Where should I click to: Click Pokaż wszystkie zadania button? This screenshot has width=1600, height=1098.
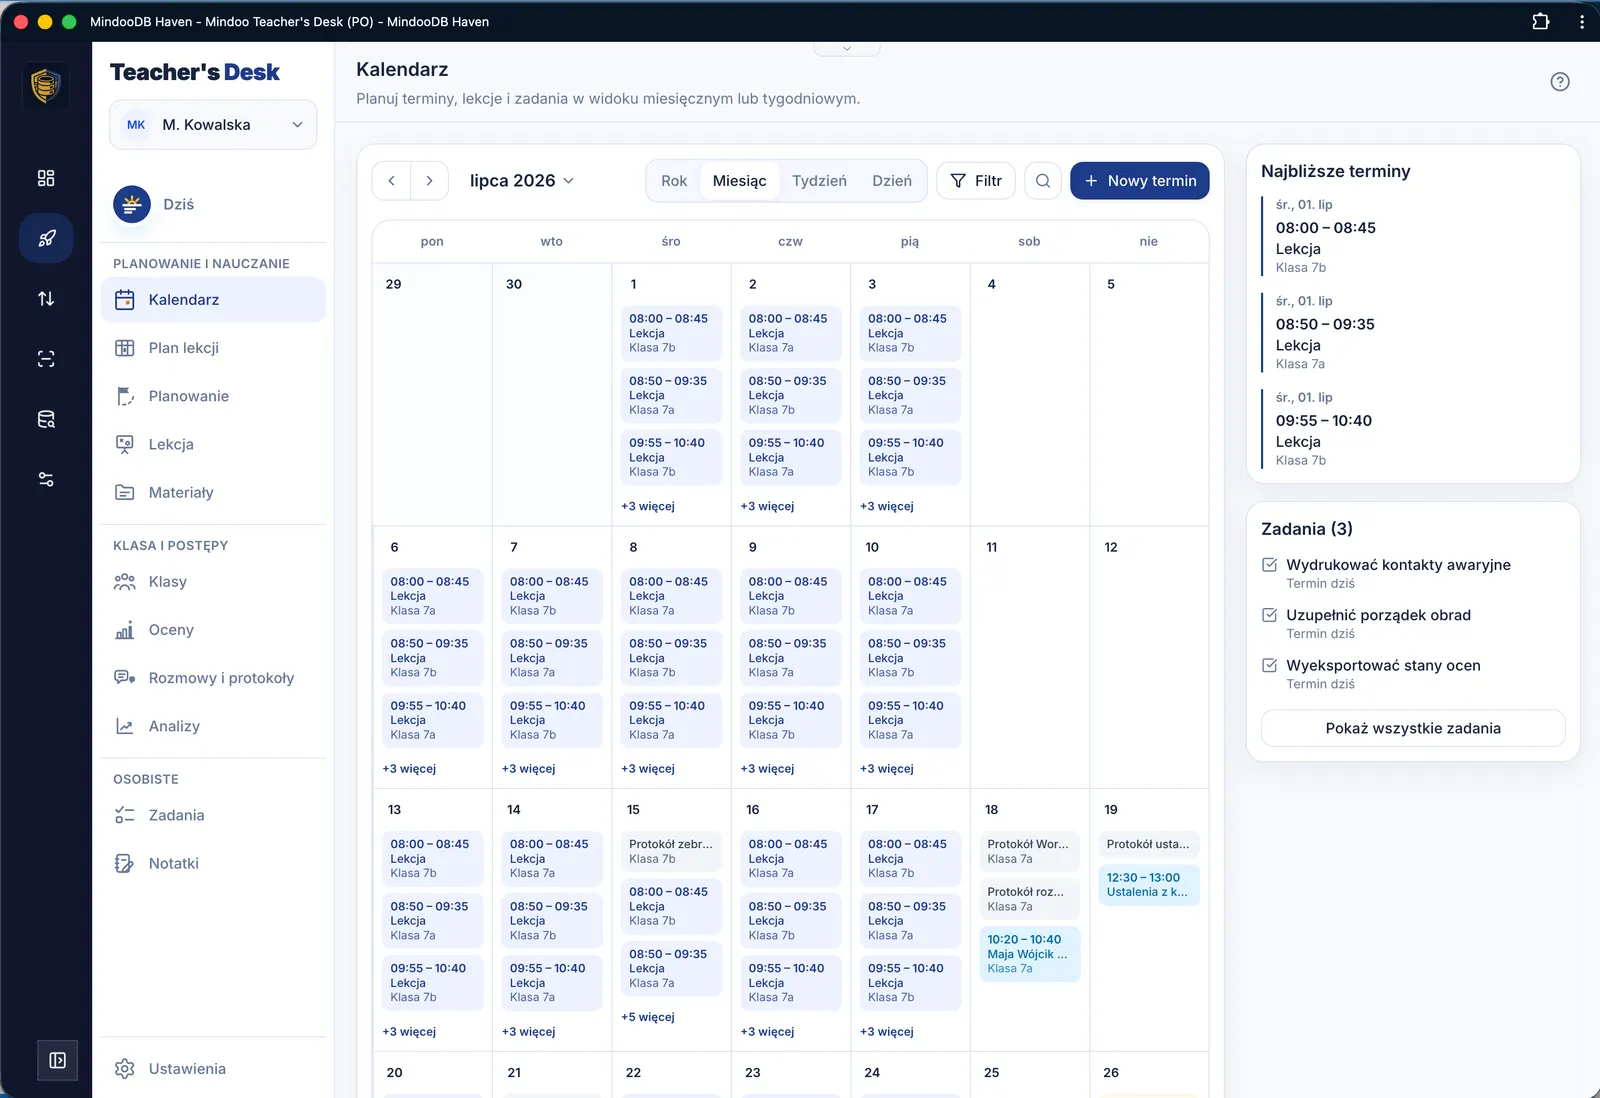tap(1412, 728)
